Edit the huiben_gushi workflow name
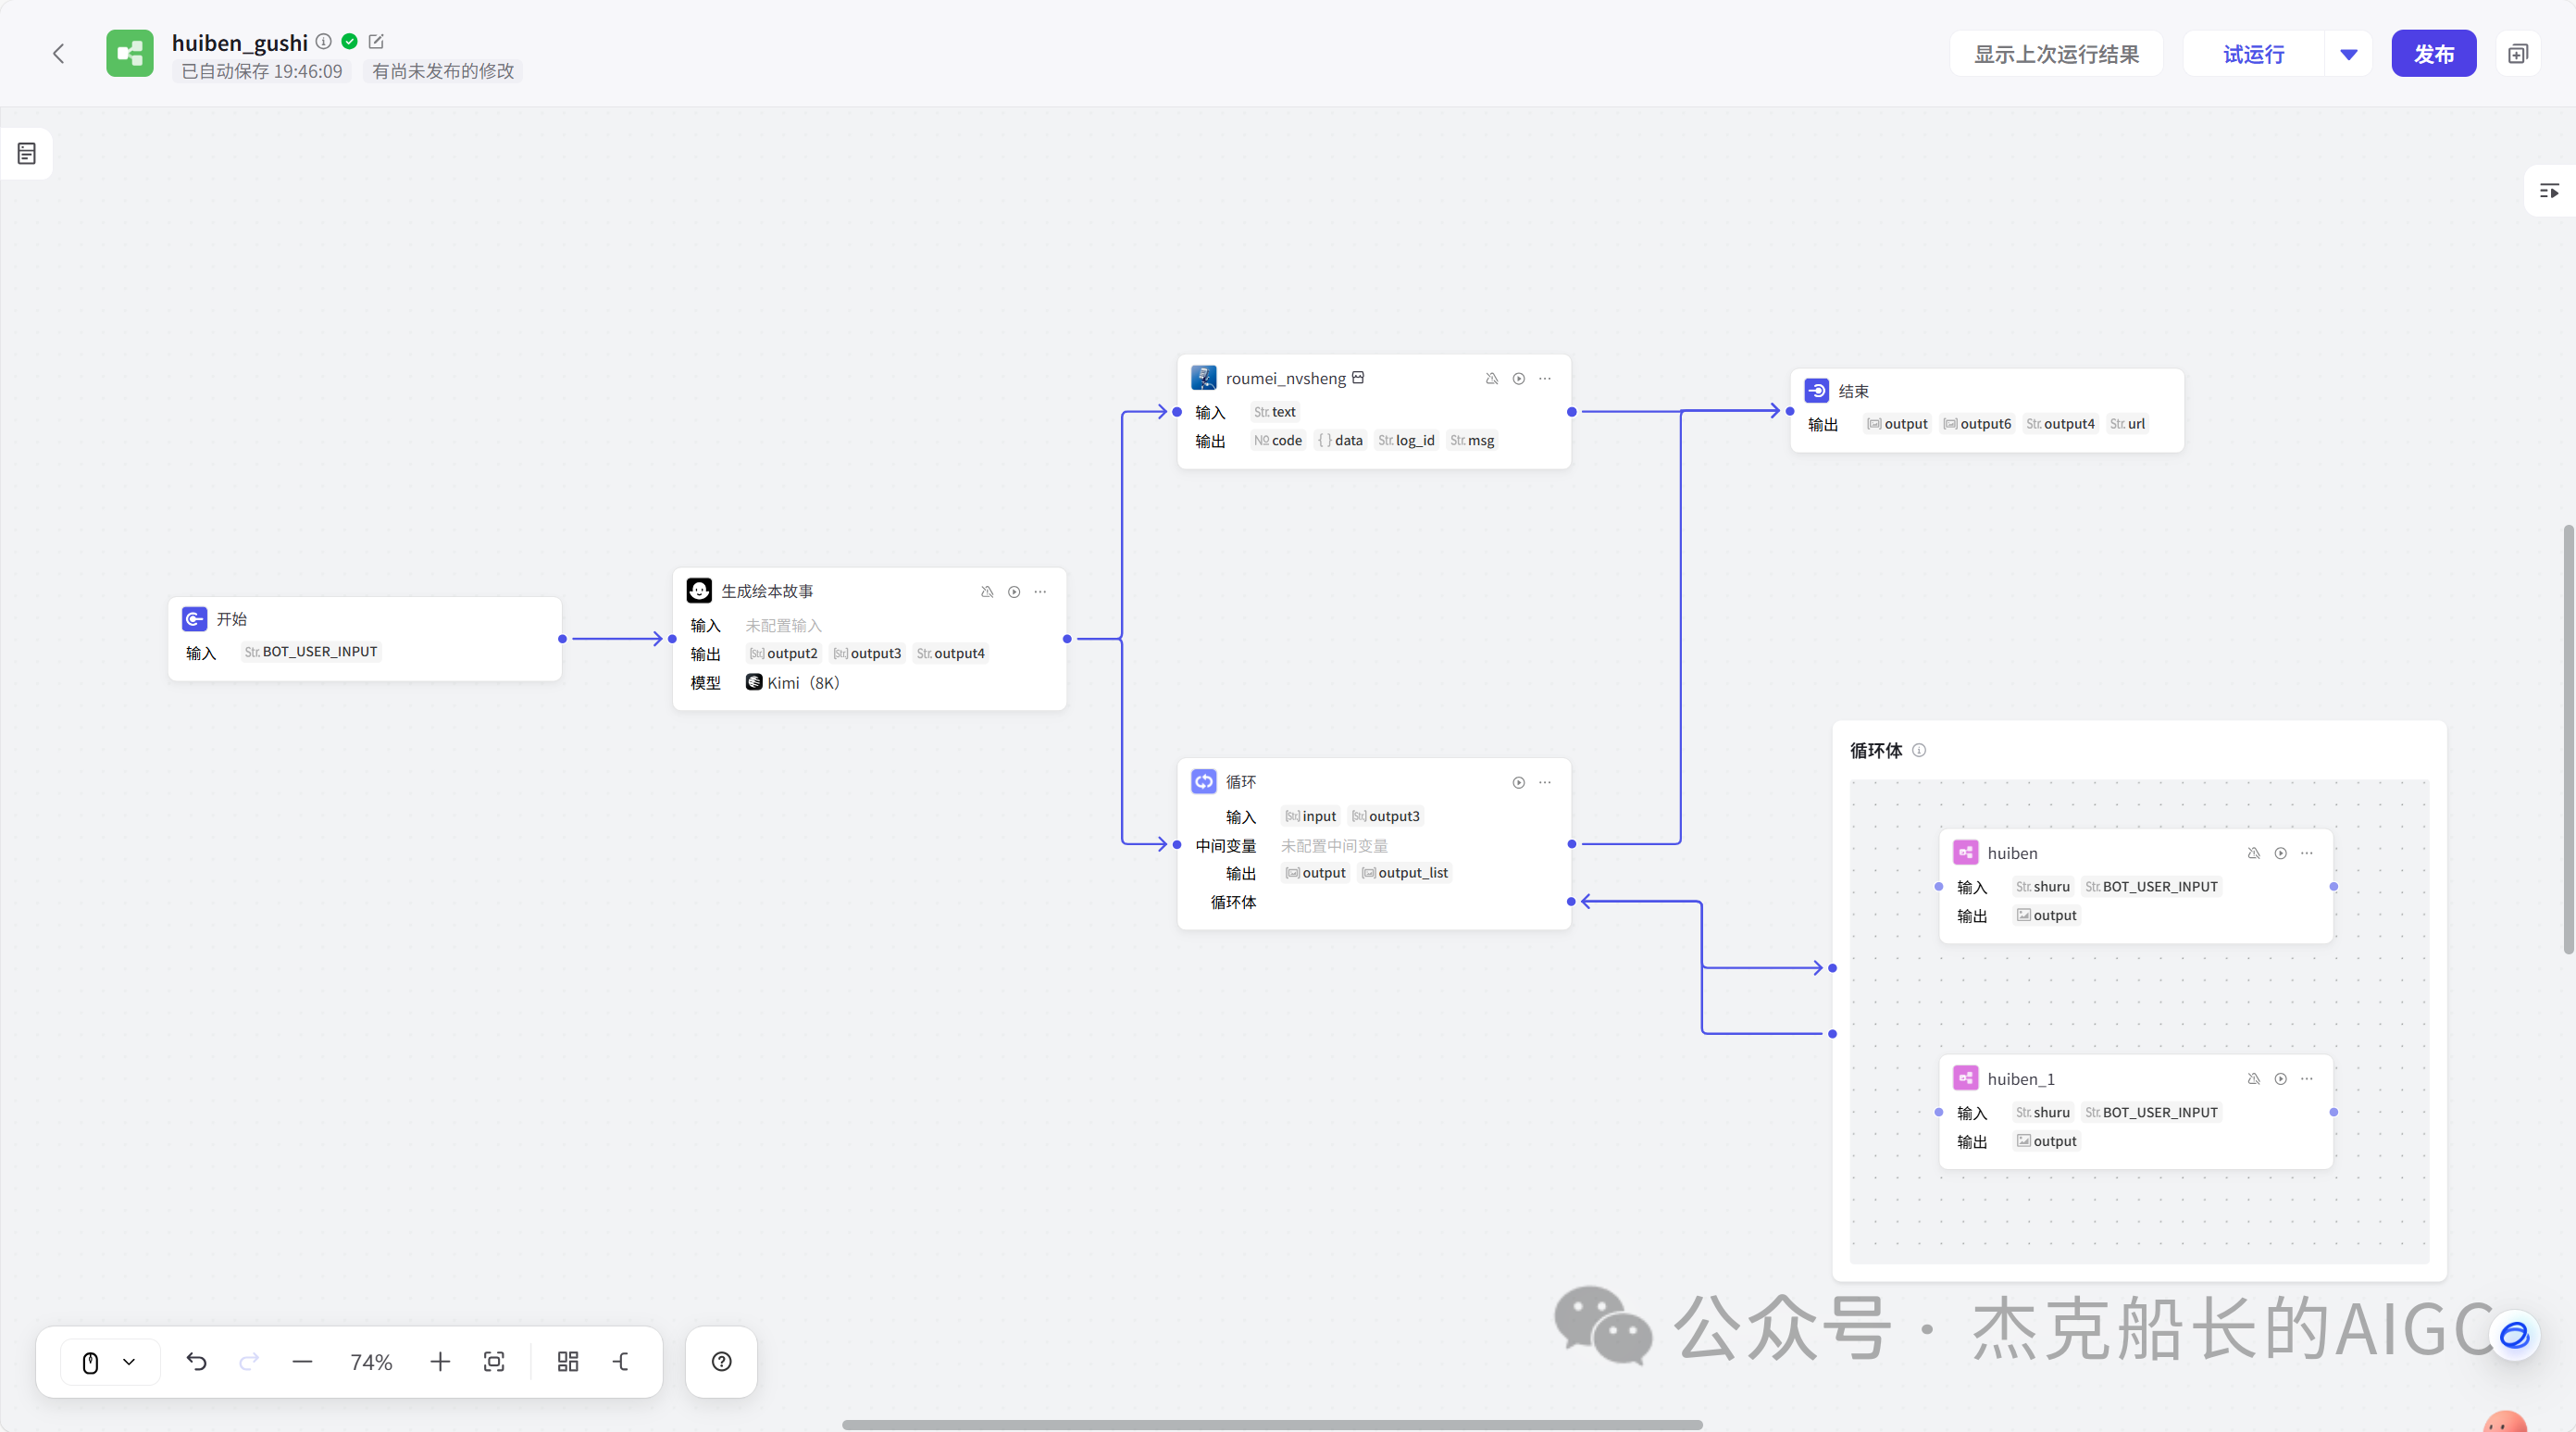Screen dimensions: 2576x1432 click(376, 41)
